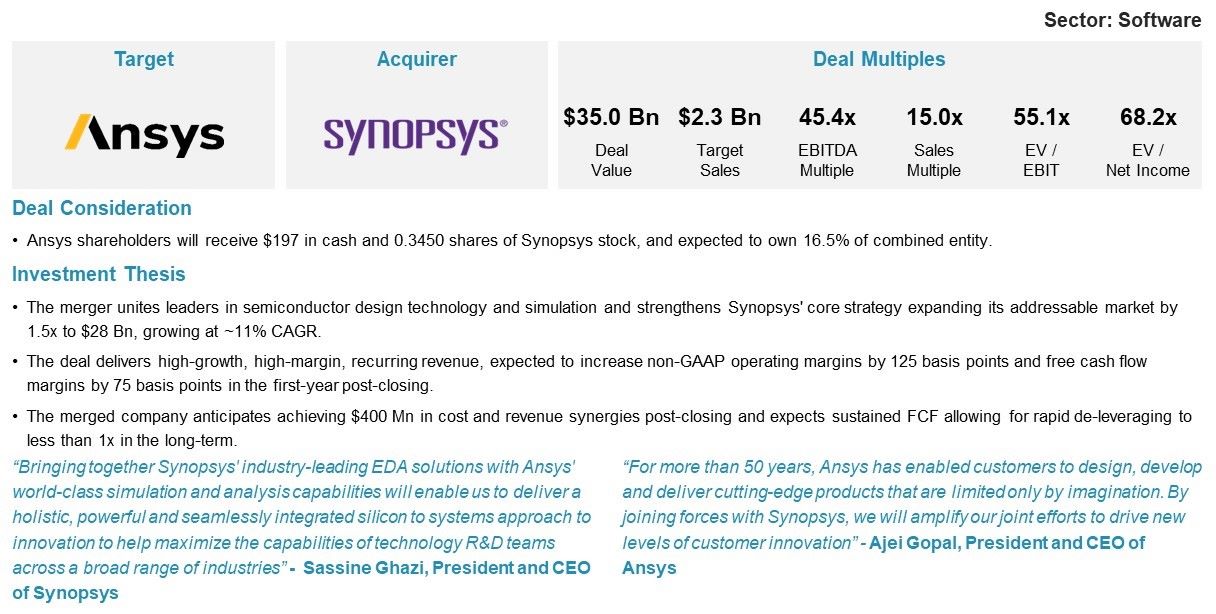The width and height of the screenshot is (1216, 614).
Task: Click the Investment Thesis heading
Action: coord(99,274)
